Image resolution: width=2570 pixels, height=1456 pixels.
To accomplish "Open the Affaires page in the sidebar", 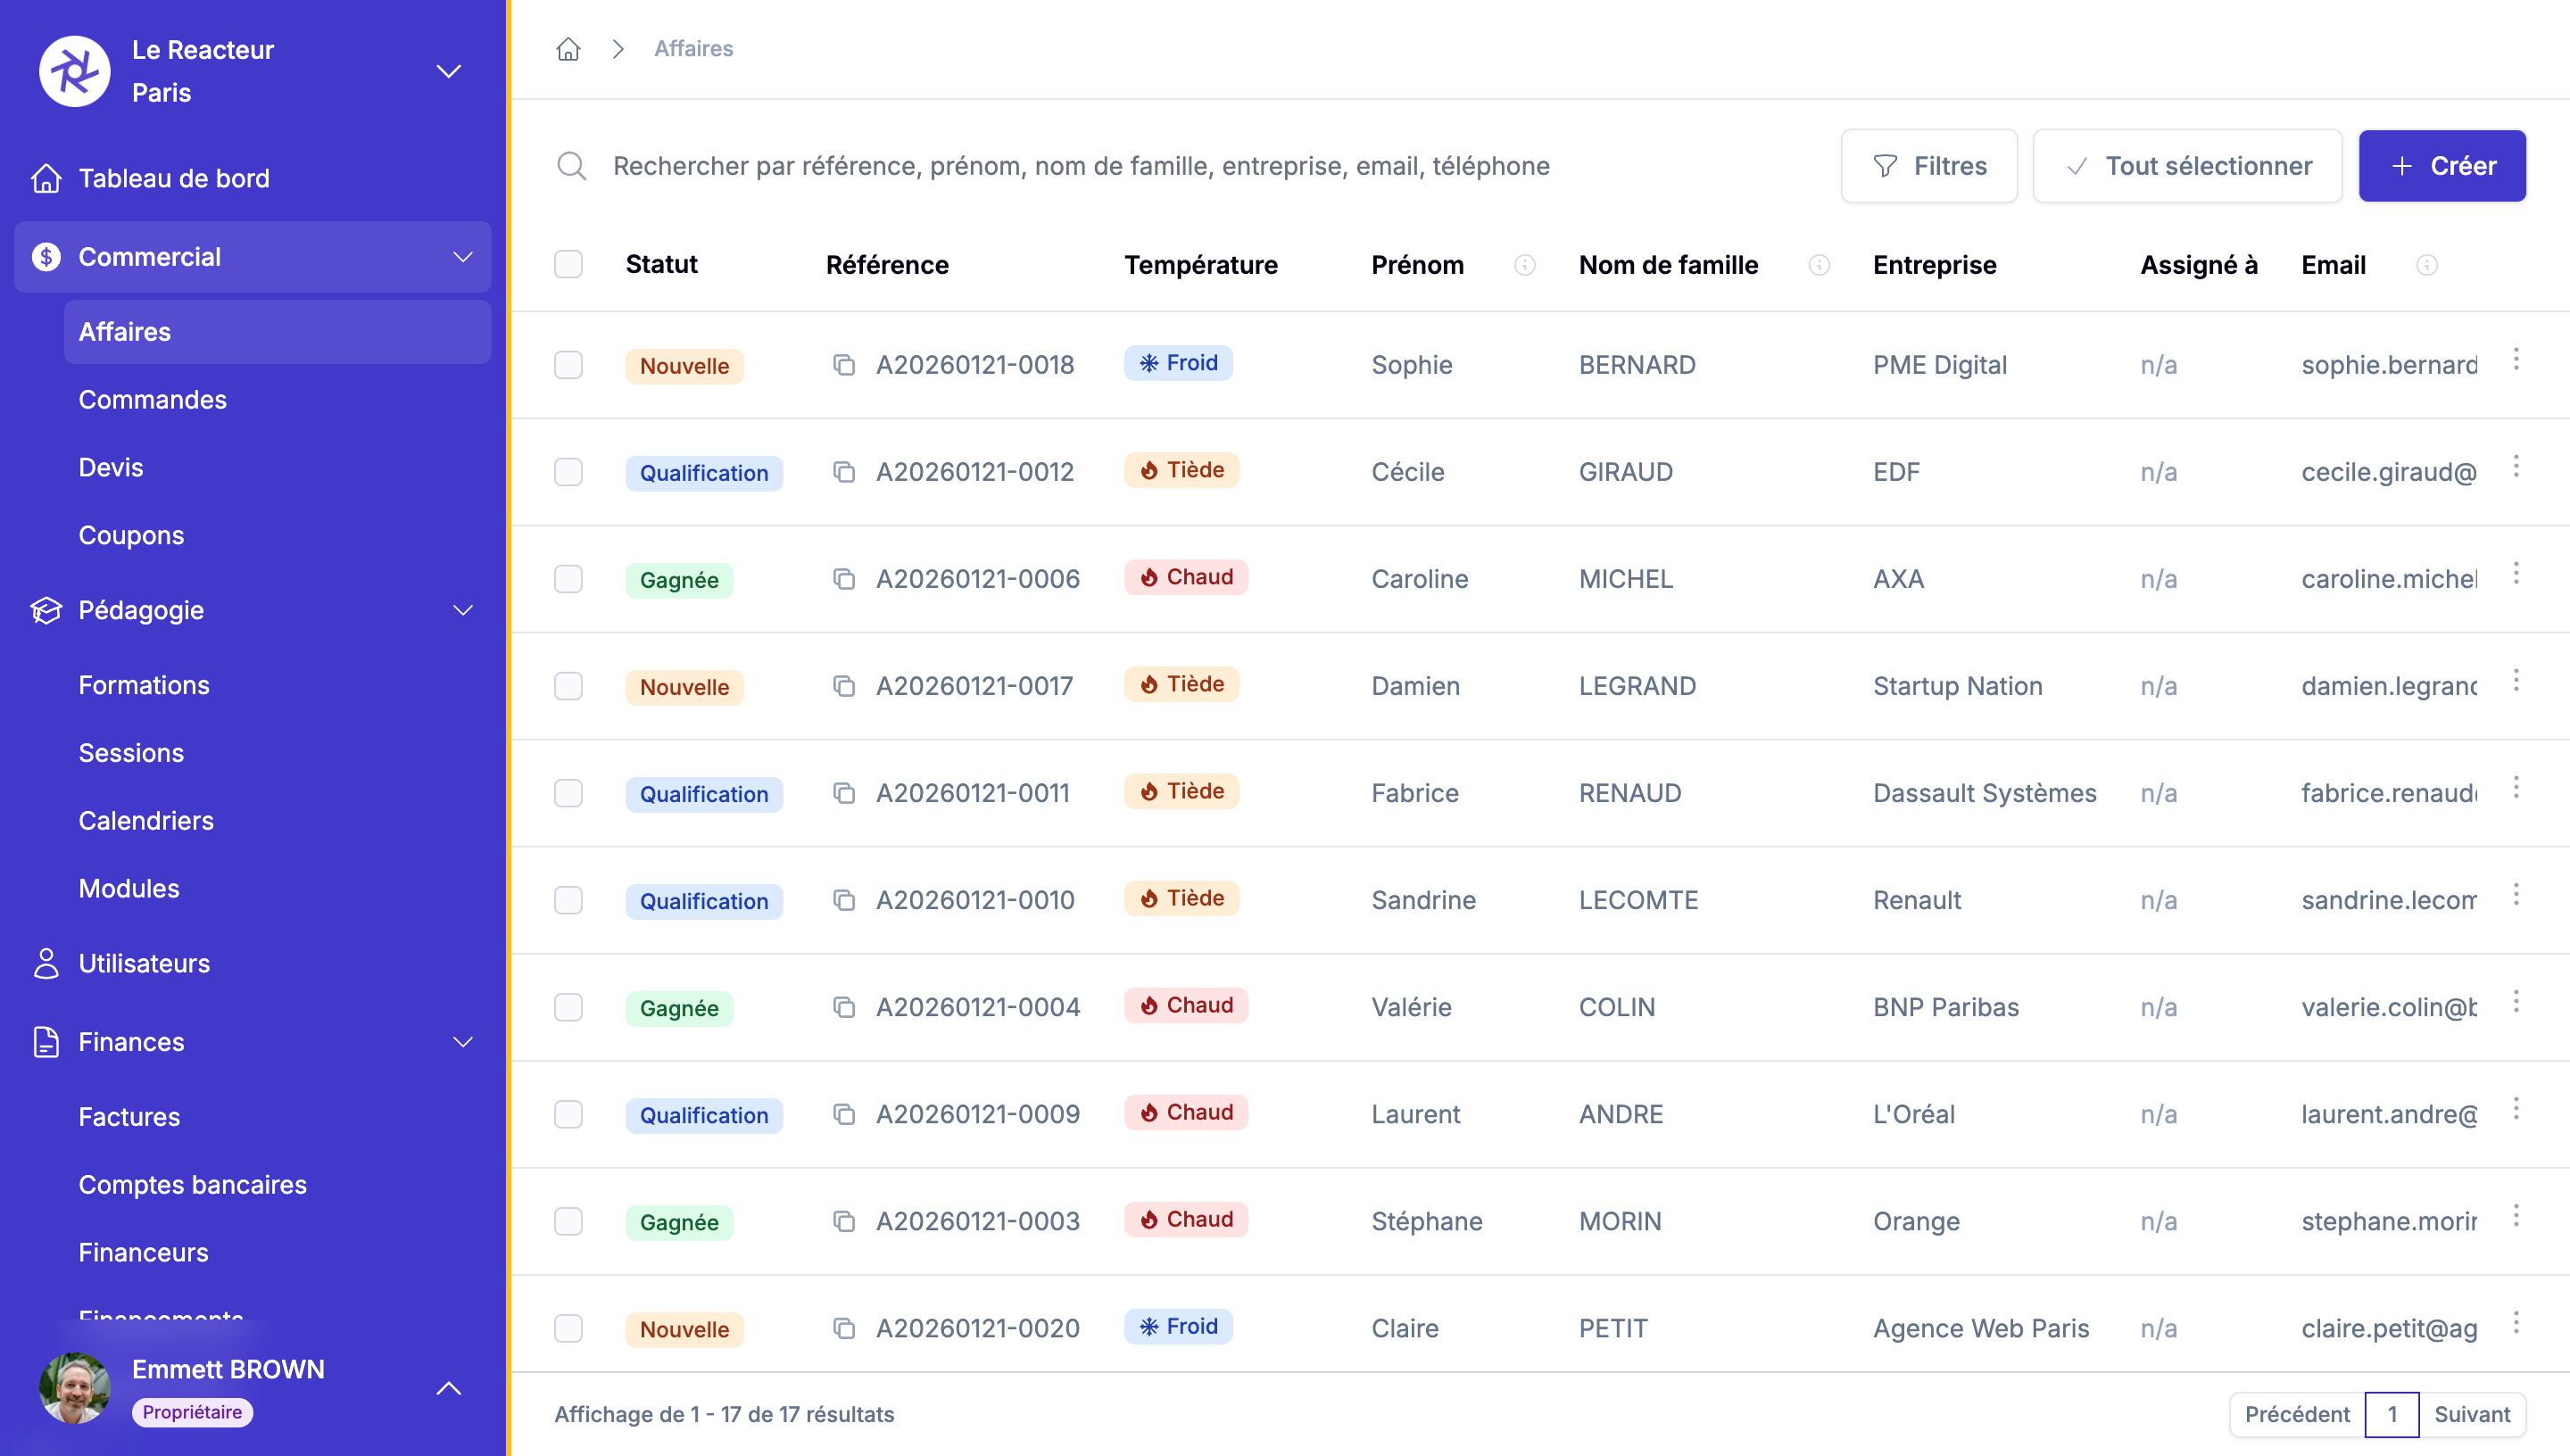I will [x=124, y=331].
